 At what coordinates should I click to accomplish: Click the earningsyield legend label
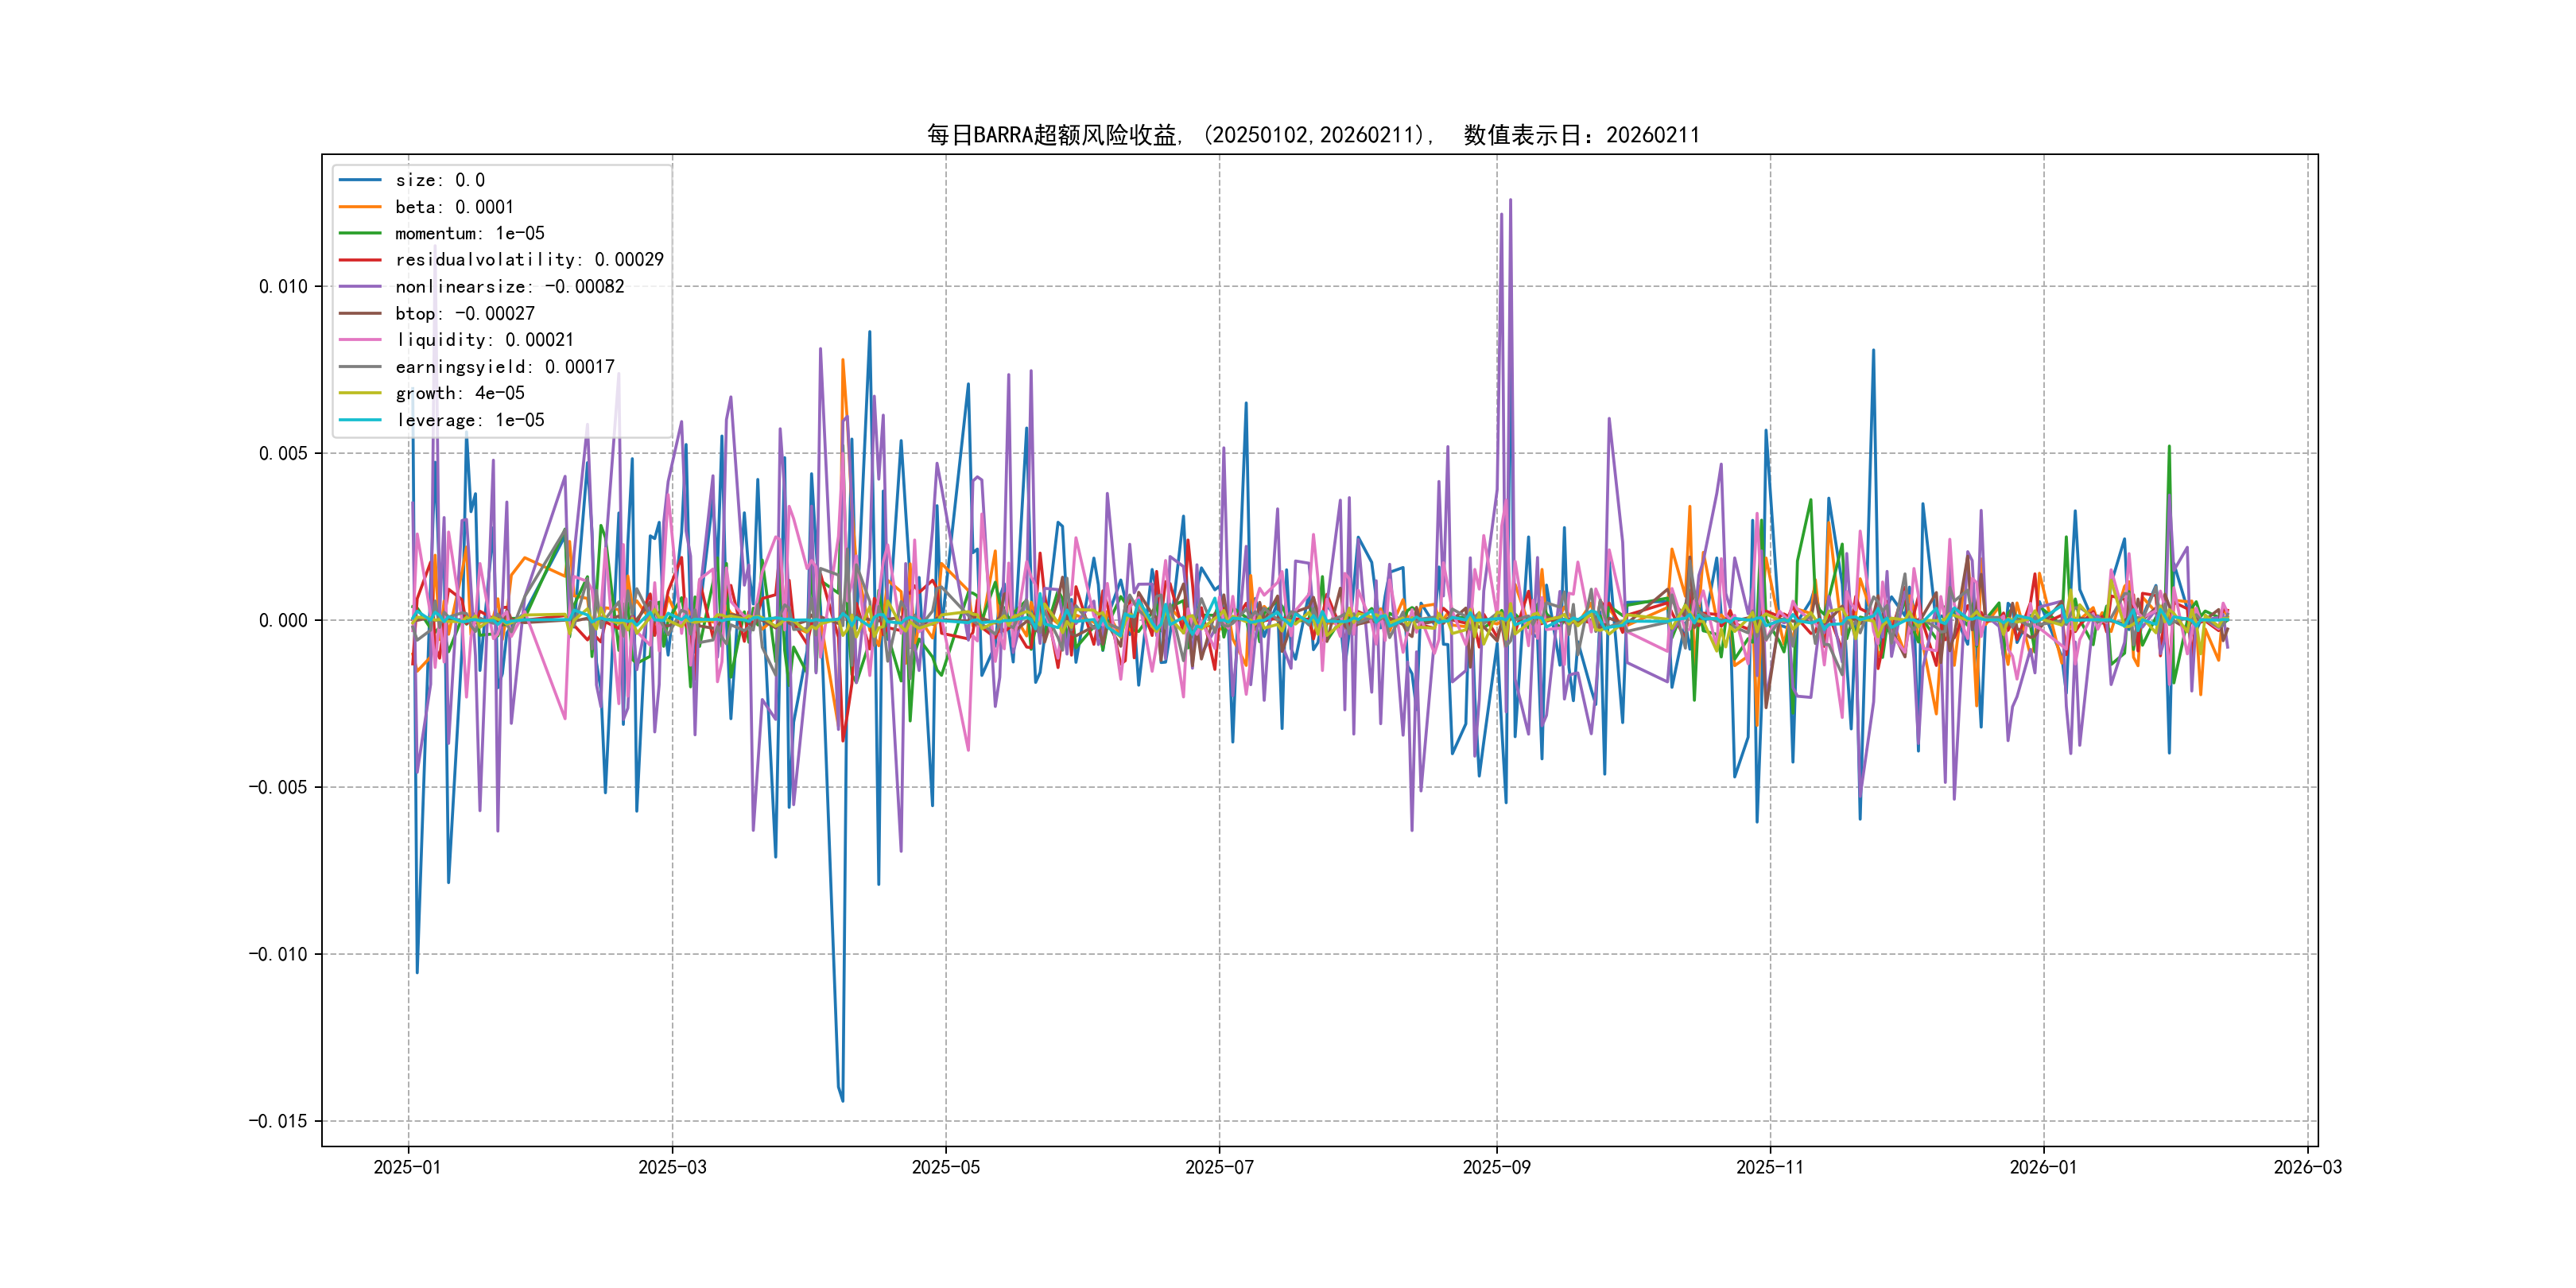(x=504, y=367)
